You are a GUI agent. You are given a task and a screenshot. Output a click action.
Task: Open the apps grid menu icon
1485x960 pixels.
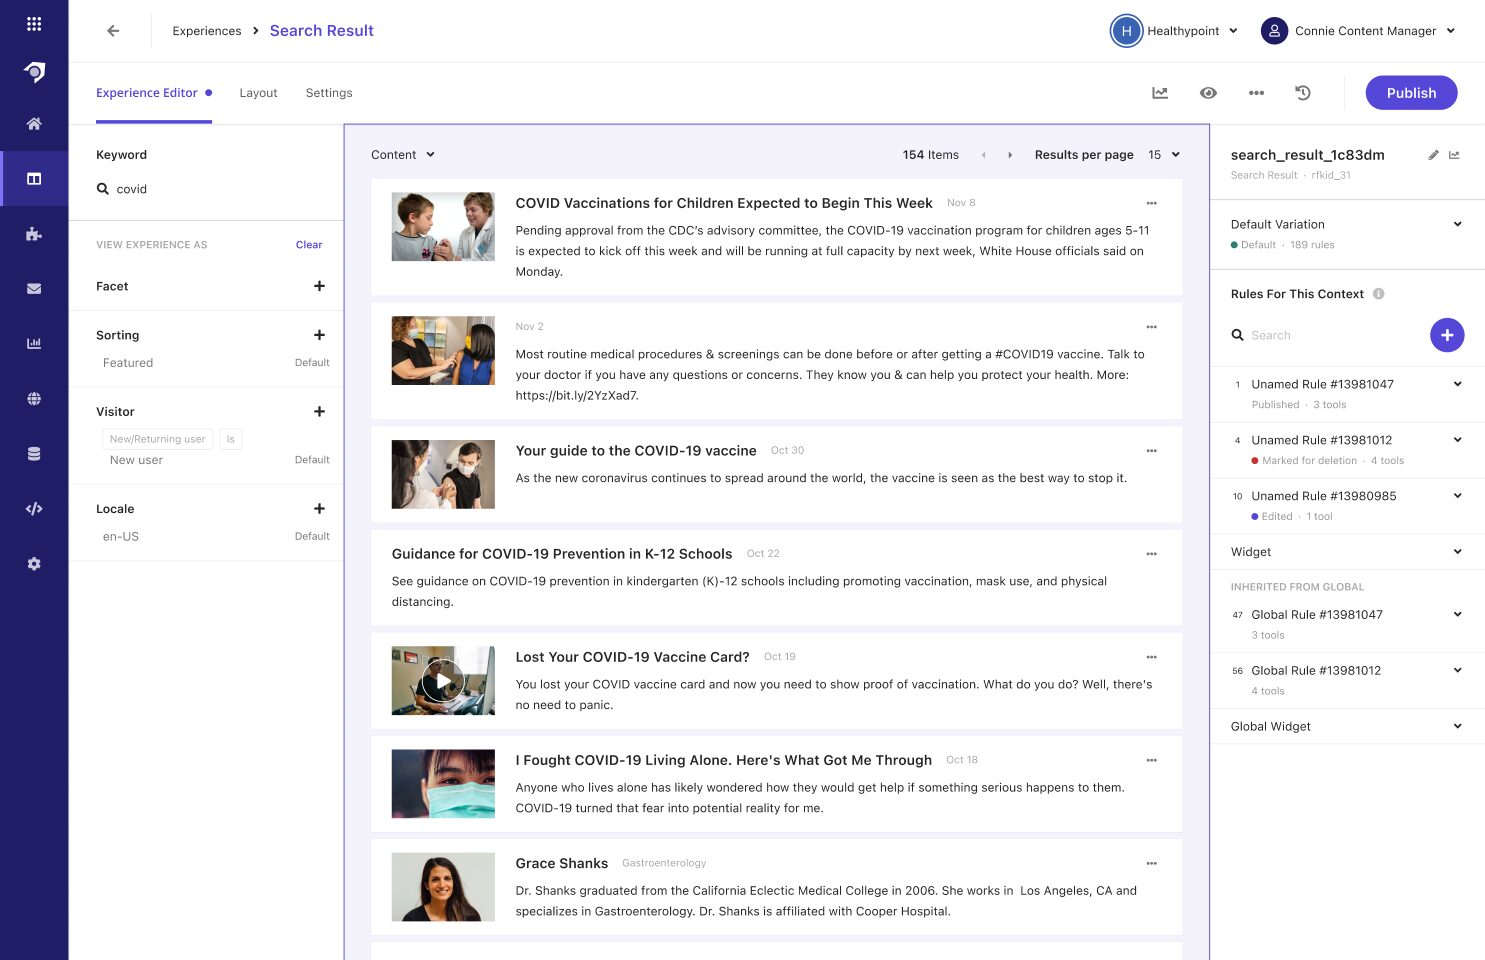[34, 23]
